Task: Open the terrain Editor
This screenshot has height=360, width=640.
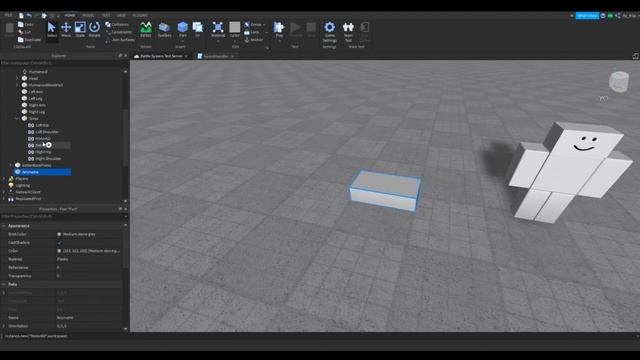Action: pyautogui.click(x=146, y=29)
